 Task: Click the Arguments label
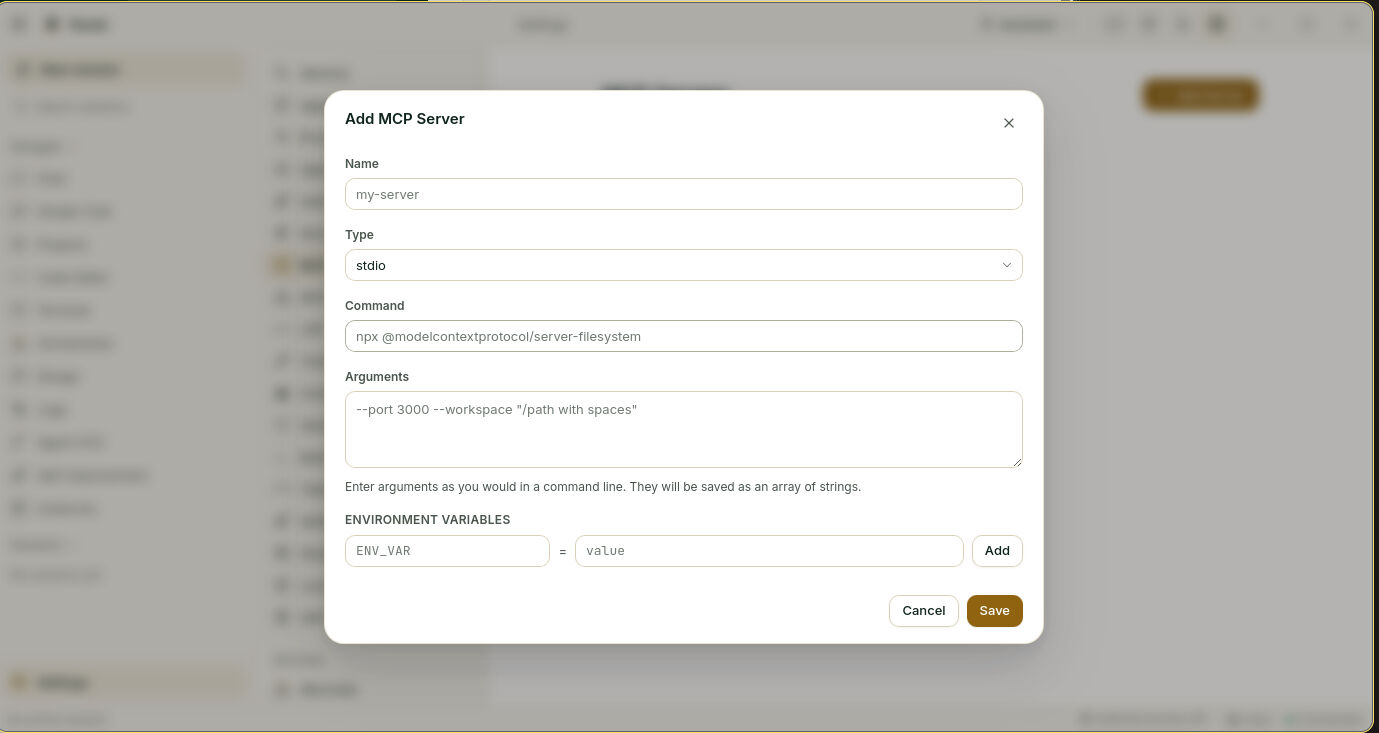pyautogui.click(x=377, y=376)
